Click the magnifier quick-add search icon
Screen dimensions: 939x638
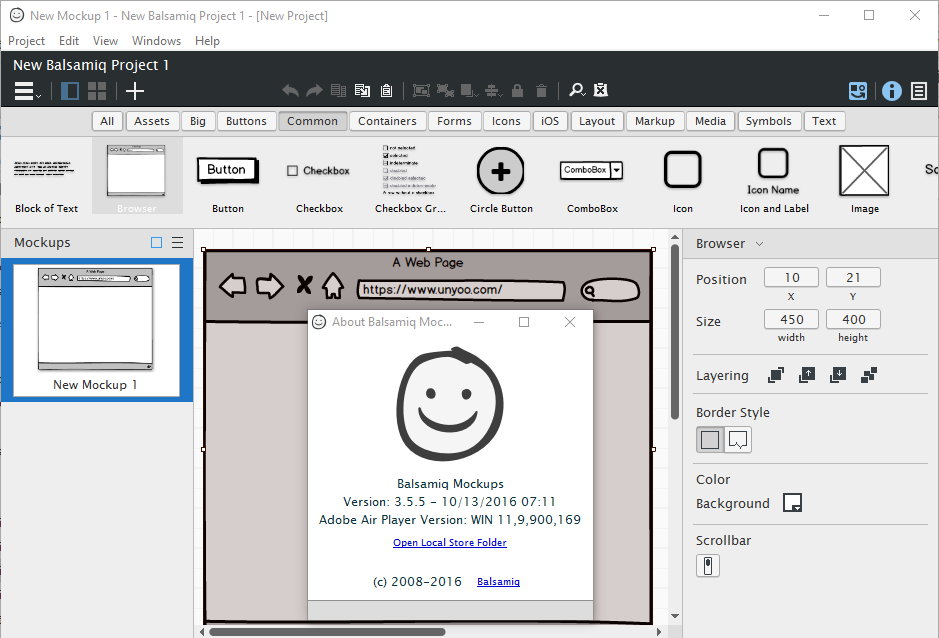pos(577,91)
